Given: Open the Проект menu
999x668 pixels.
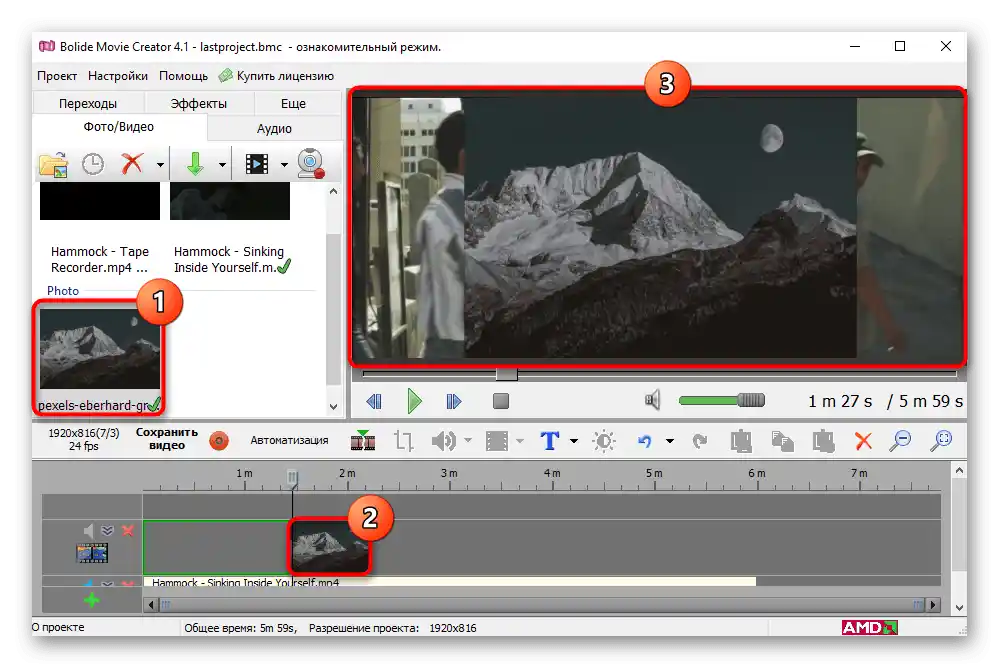Looking at the screenshot, I should point(57,76).
